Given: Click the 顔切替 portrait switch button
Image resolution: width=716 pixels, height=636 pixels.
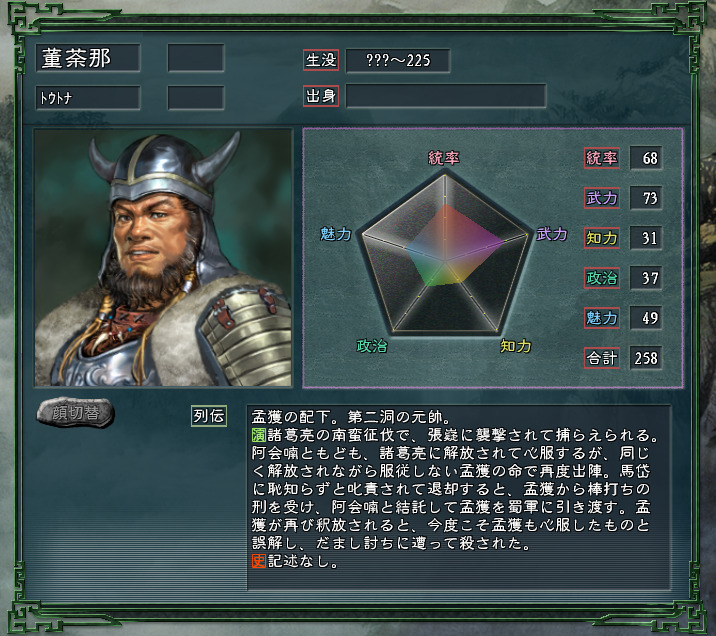Looking at the screenshot, I should pos(75,413).
